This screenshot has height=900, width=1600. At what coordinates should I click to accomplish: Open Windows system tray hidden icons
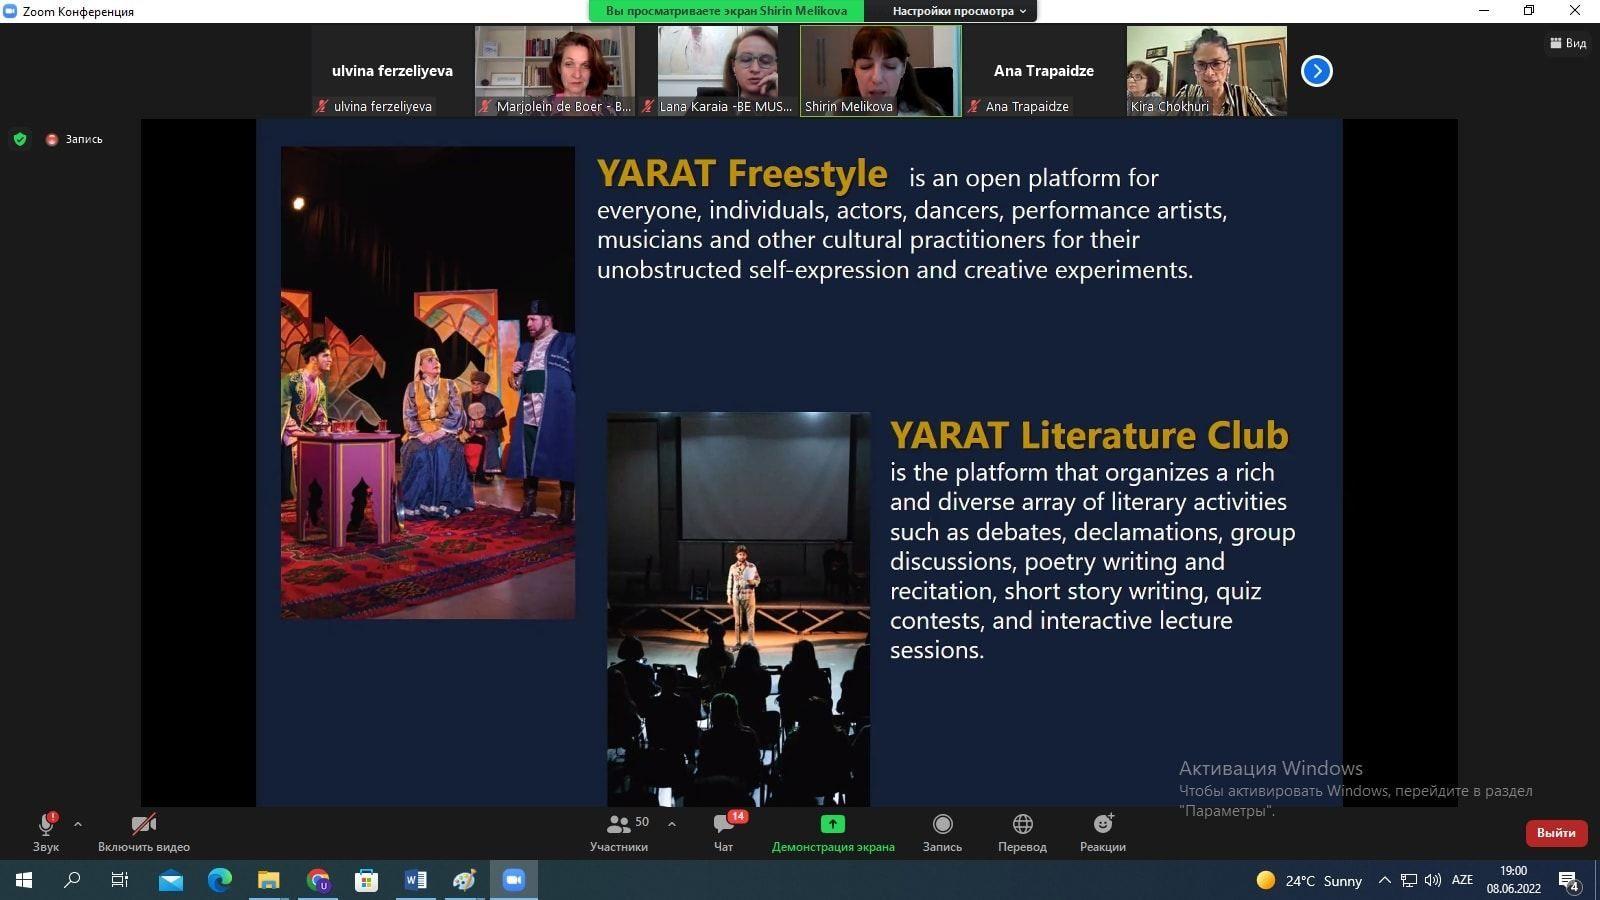pyautogui.click(x=1384, y=880)
